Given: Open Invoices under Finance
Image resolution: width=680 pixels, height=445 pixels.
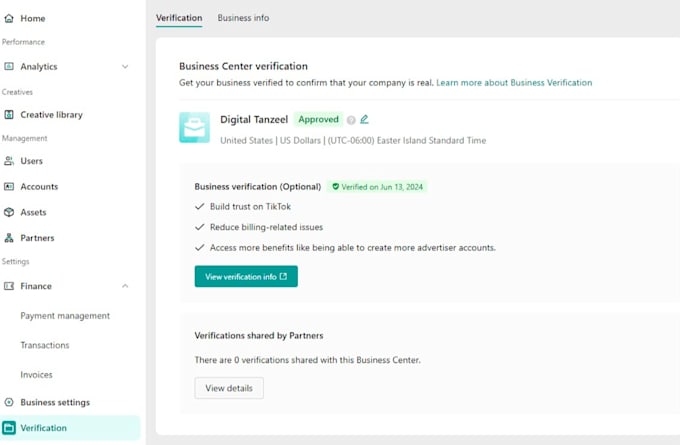Looking at the screenshot, I should 36,375.
